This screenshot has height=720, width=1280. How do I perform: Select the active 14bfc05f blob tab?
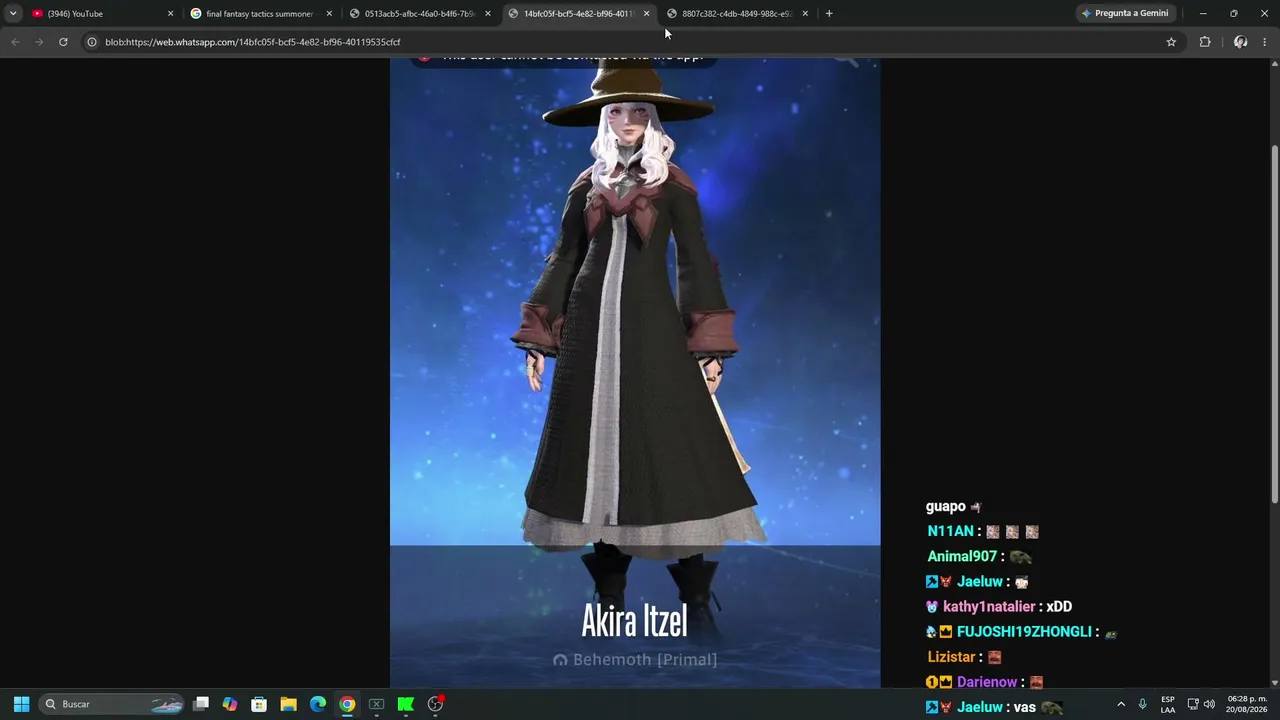pyautogui.click(x=576, y=13)
